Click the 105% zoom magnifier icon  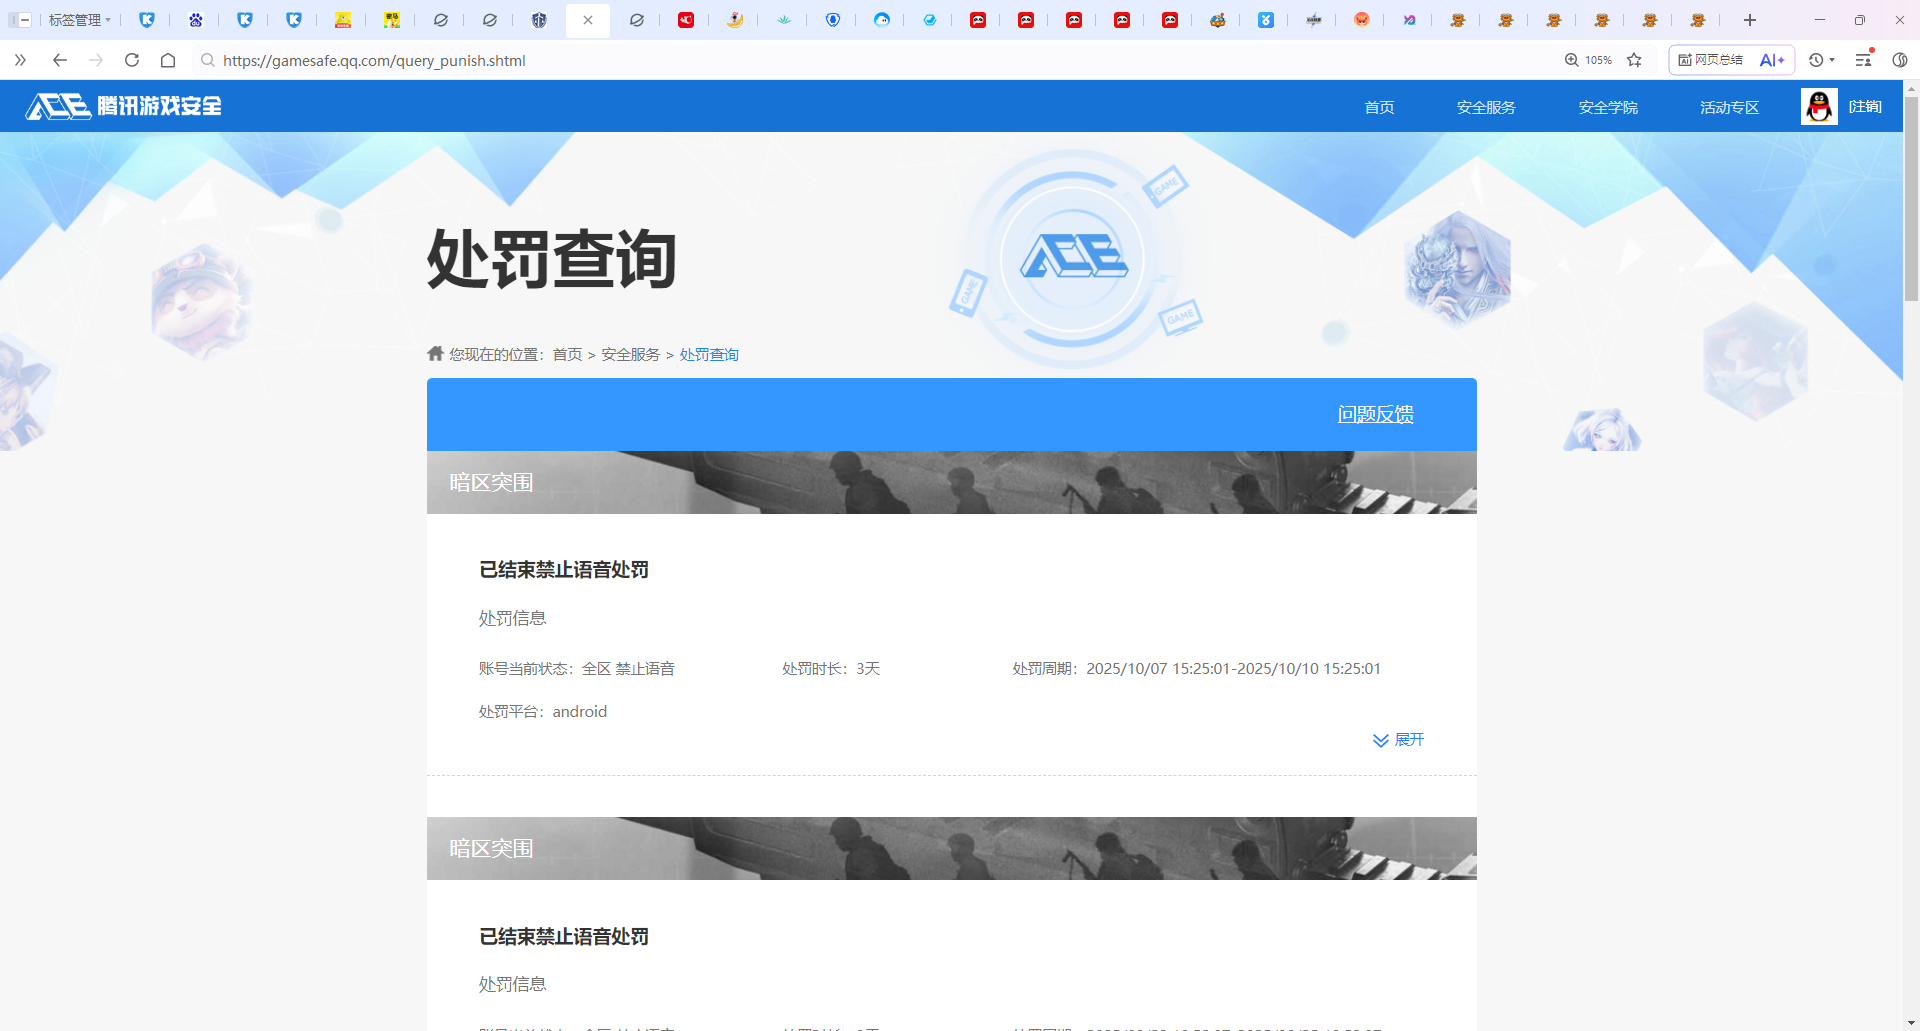[x=1572, y=60]
